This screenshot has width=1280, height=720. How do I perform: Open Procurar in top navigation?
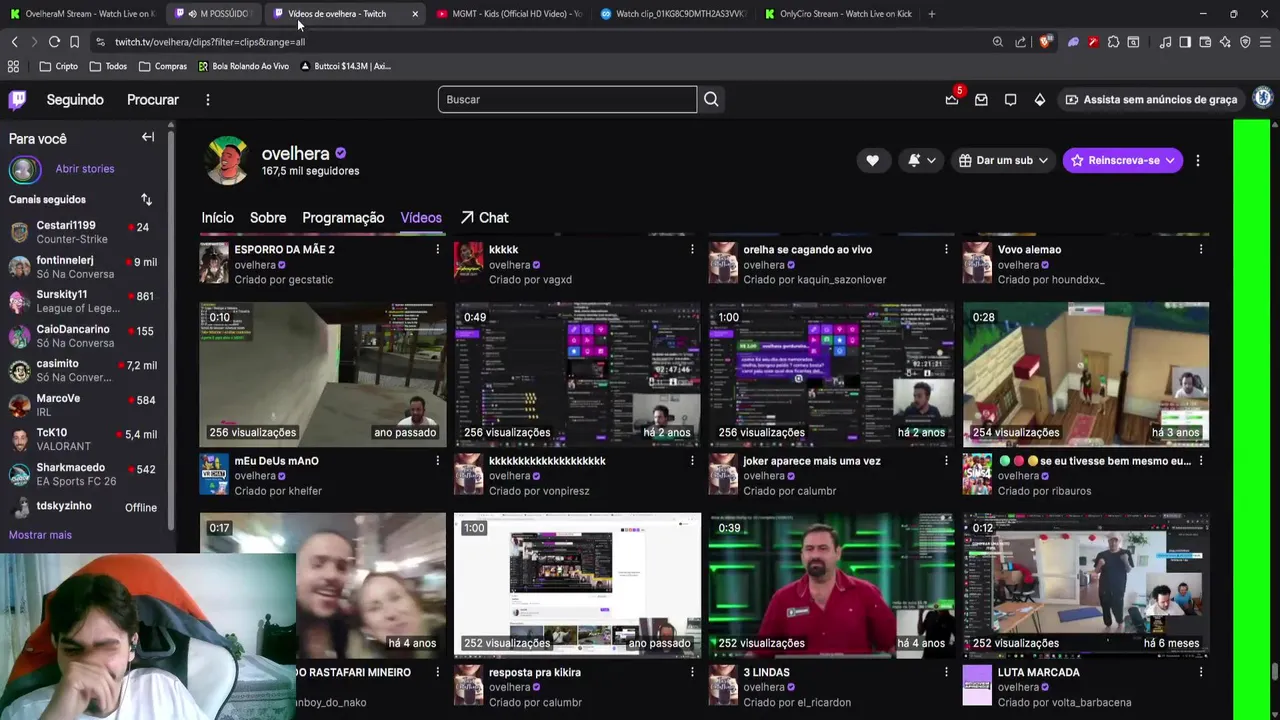point(153,100)
